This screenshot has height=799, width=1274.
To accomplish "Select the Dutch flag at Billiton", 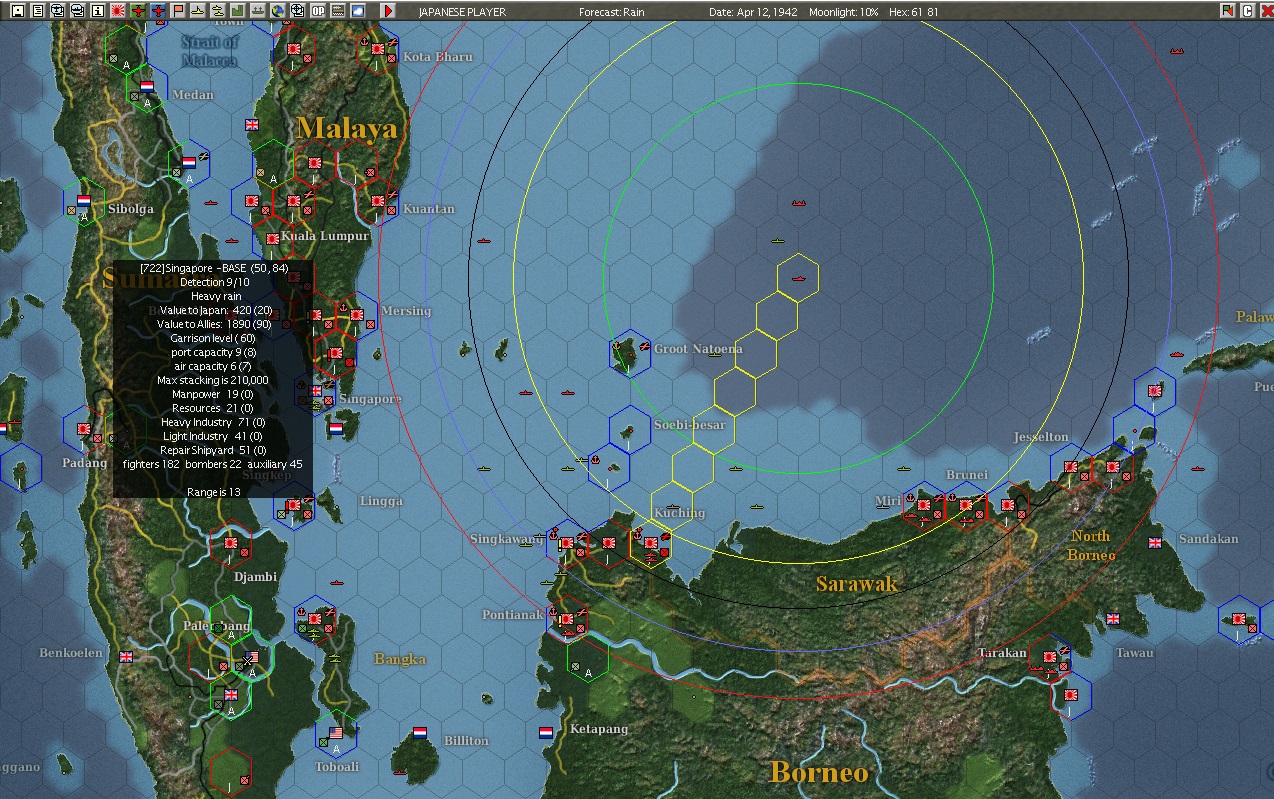I will coord(421,733).
